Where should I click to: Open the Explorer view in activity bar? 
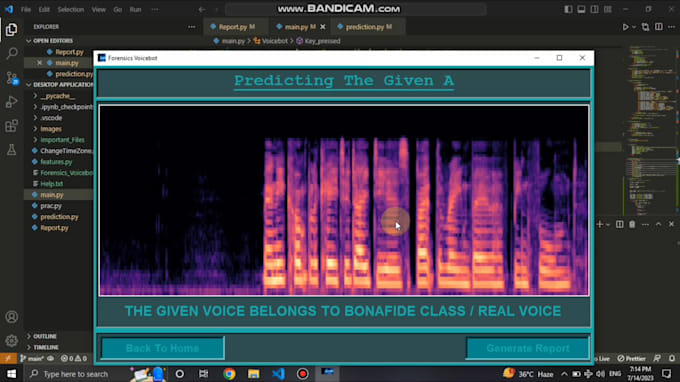12,29
